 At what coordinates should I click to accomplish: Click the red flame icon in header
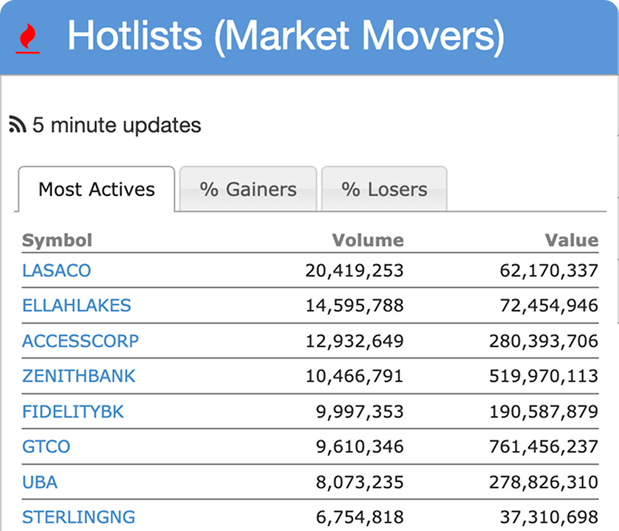[x=28, y=38]
